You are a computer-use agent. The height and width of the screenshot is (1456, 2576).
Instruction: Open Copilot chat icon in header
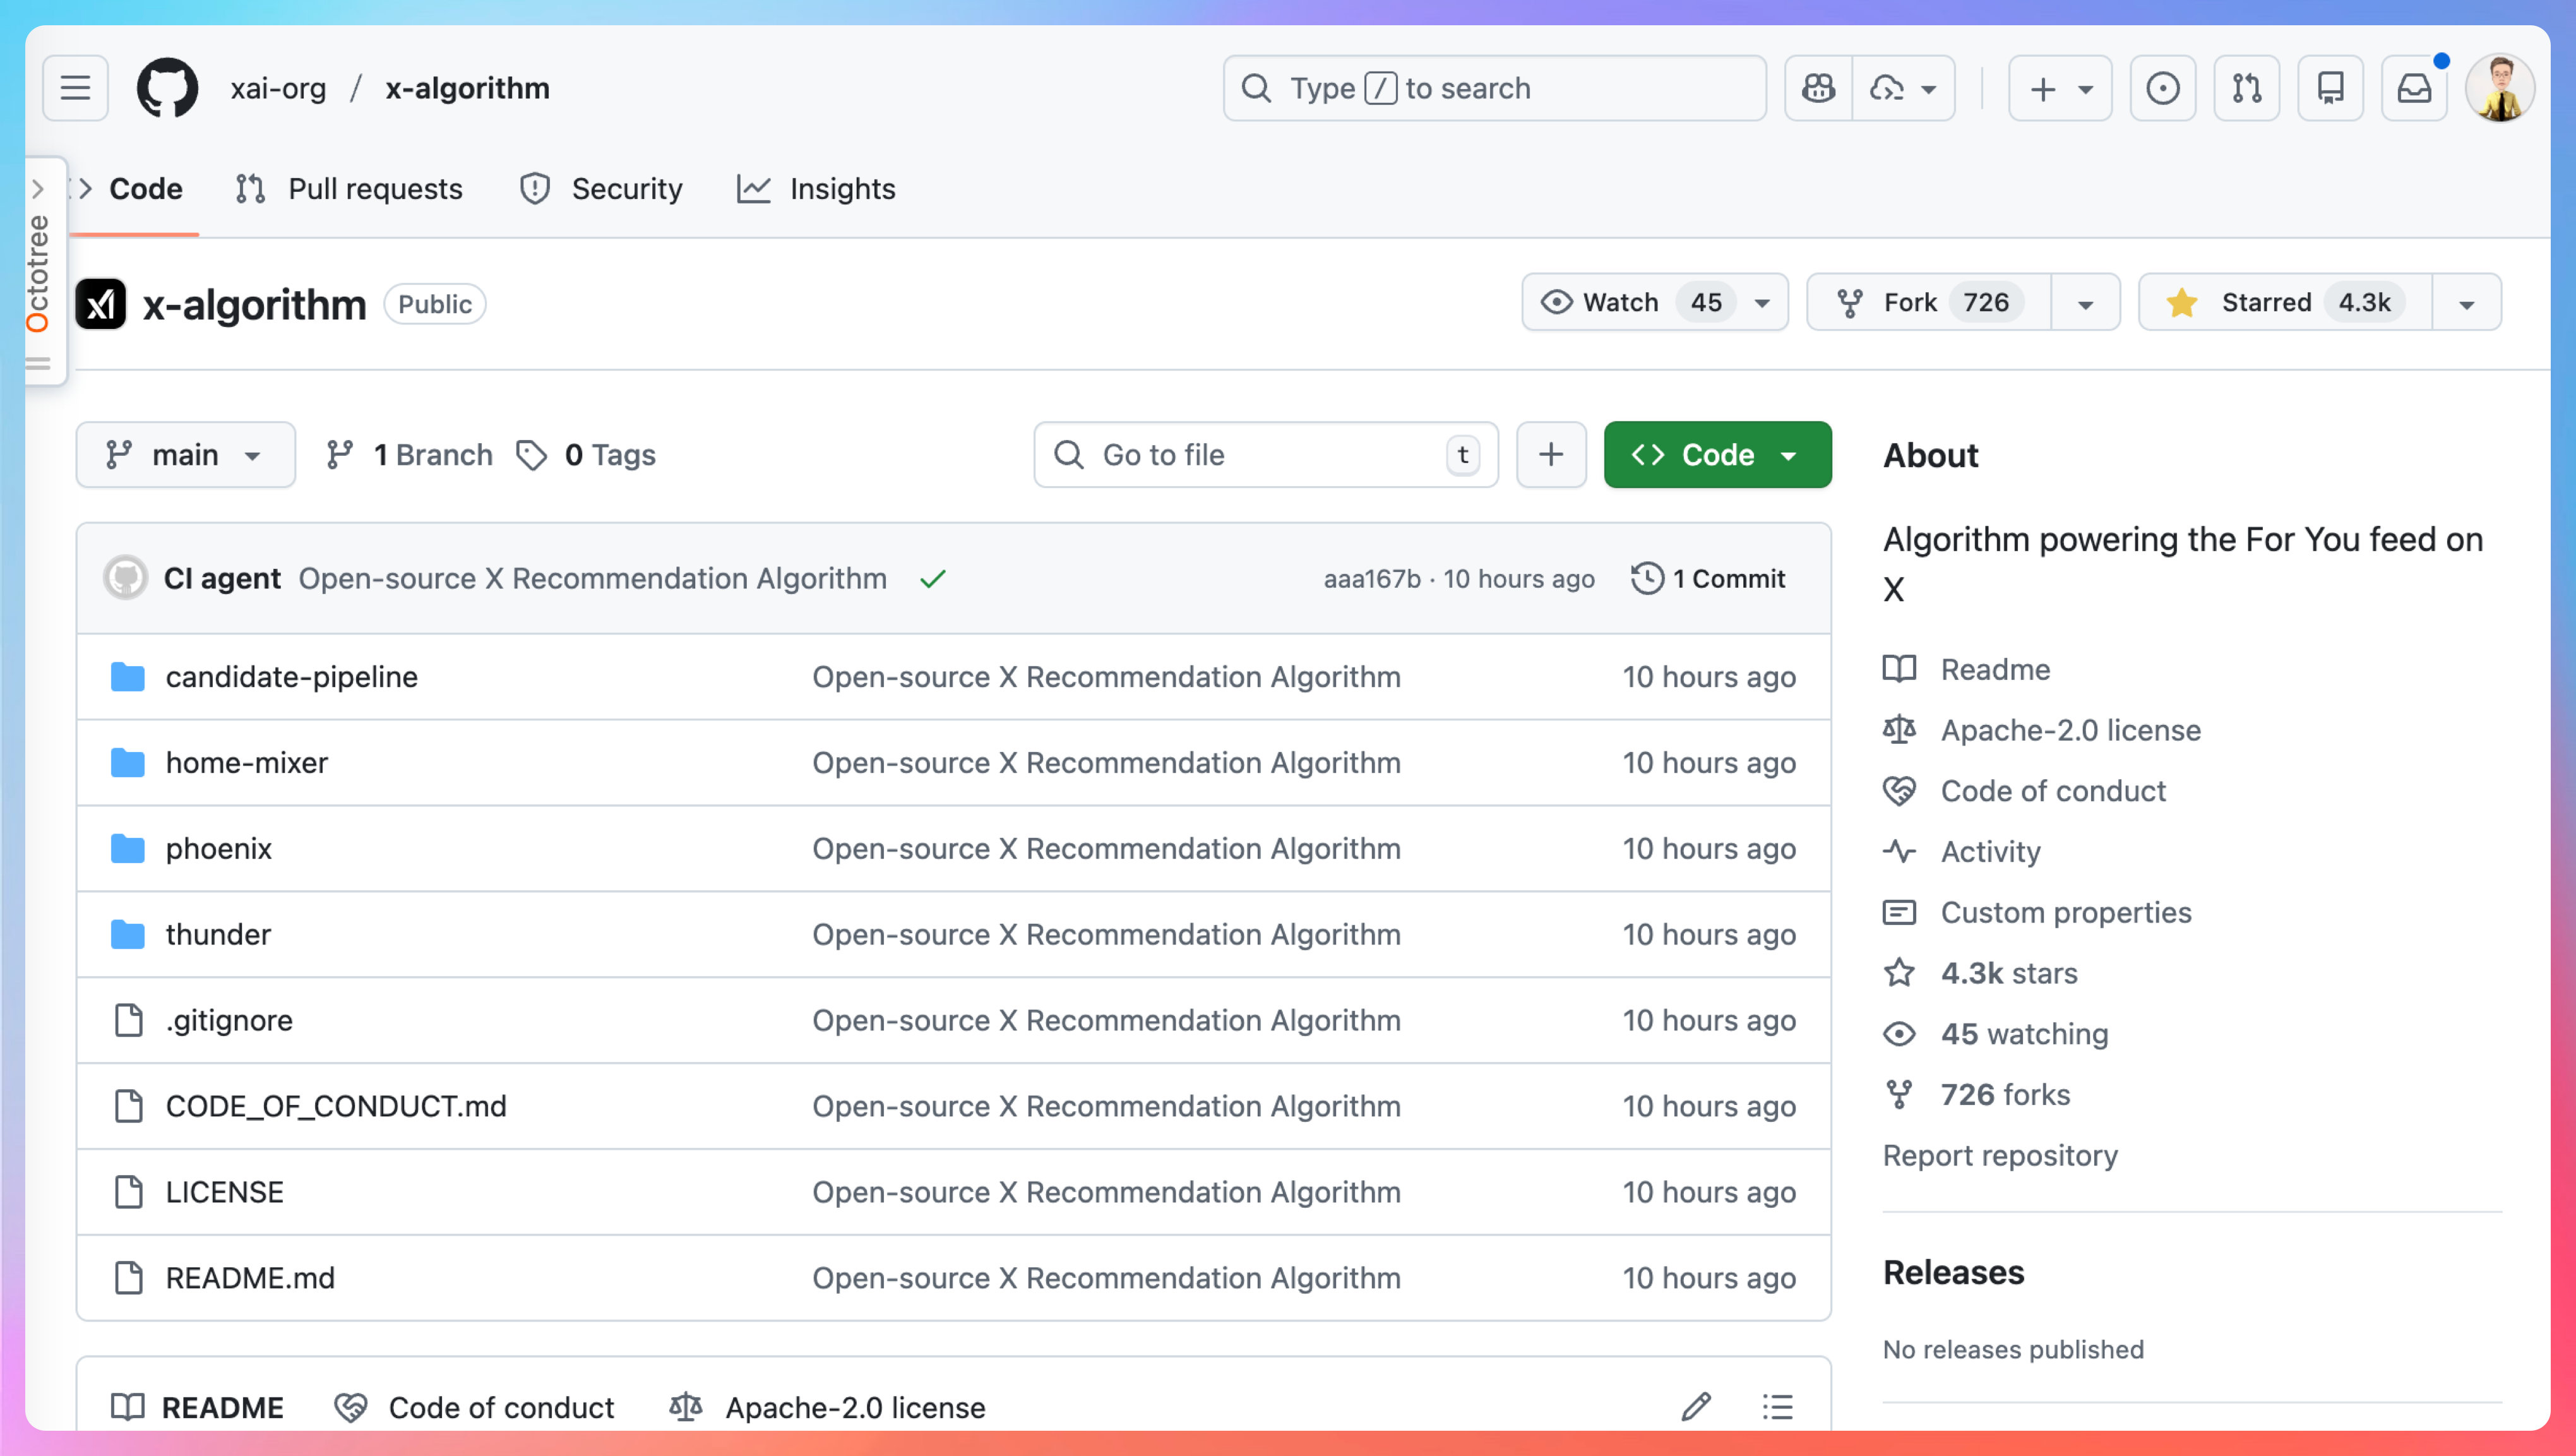pos(1818,88)
